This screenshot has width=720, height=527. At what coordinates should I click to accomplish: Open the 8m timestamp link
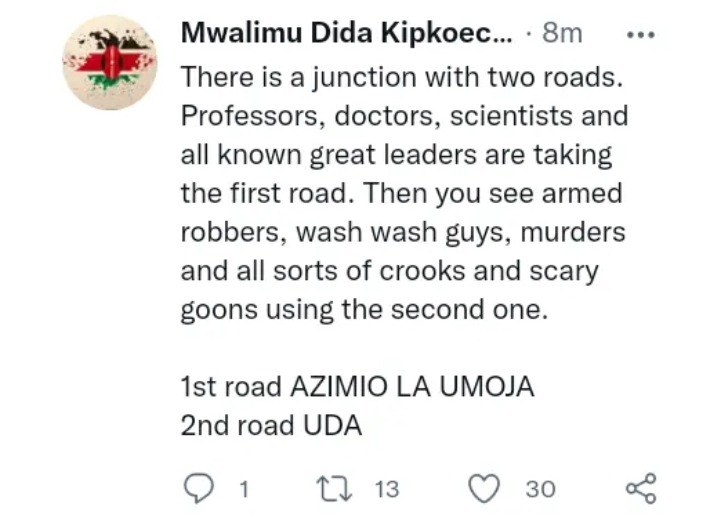pyautogui.click(x=562, y=34)
